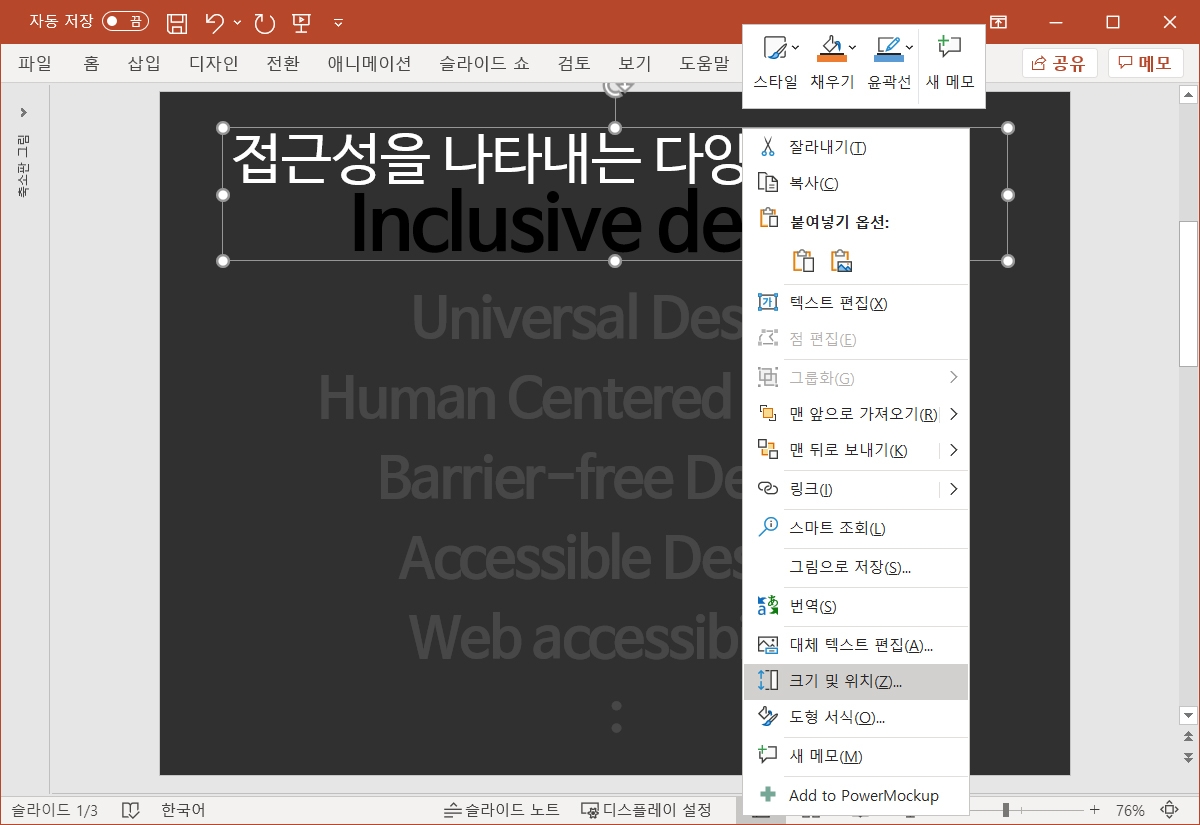1200x825 pixels.
Task: Click 번역(S) translate entry
Action: coord(857,606)
